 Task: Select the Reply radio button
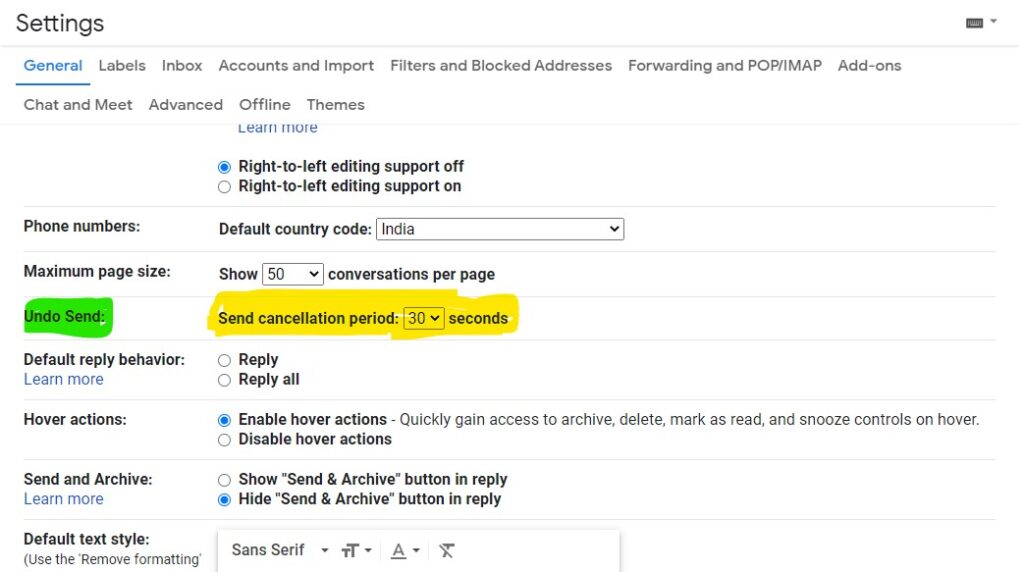(224, 360)
